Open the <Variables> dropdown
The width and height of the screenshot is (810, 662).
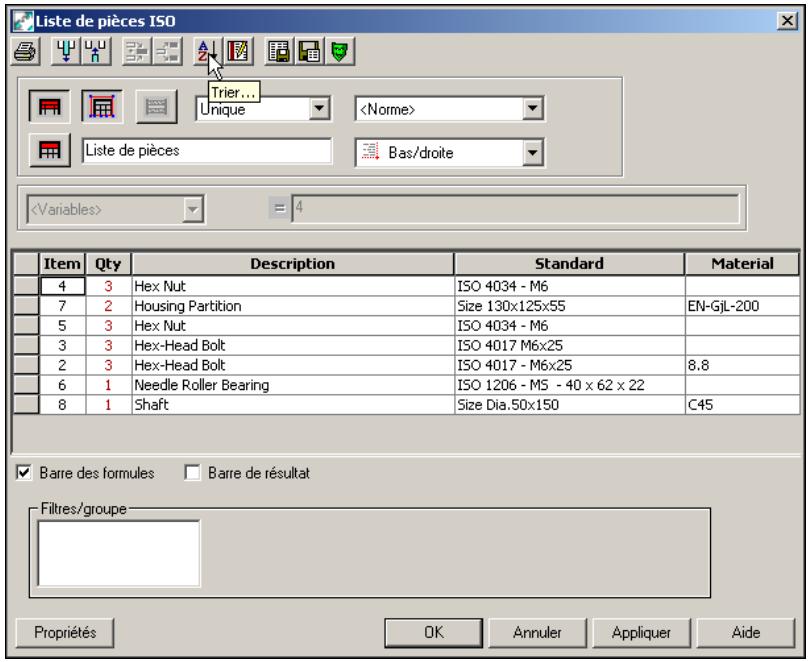[x=193, y=209]
